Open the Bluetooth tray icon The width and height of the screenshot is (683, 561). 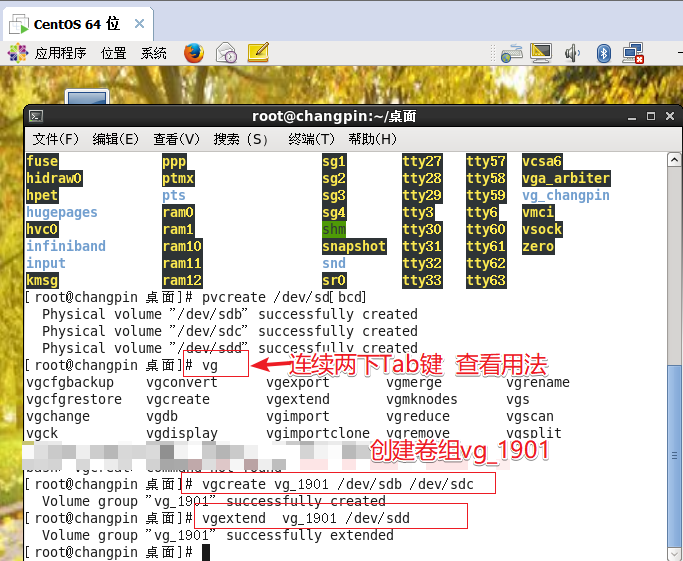point(604,53)
